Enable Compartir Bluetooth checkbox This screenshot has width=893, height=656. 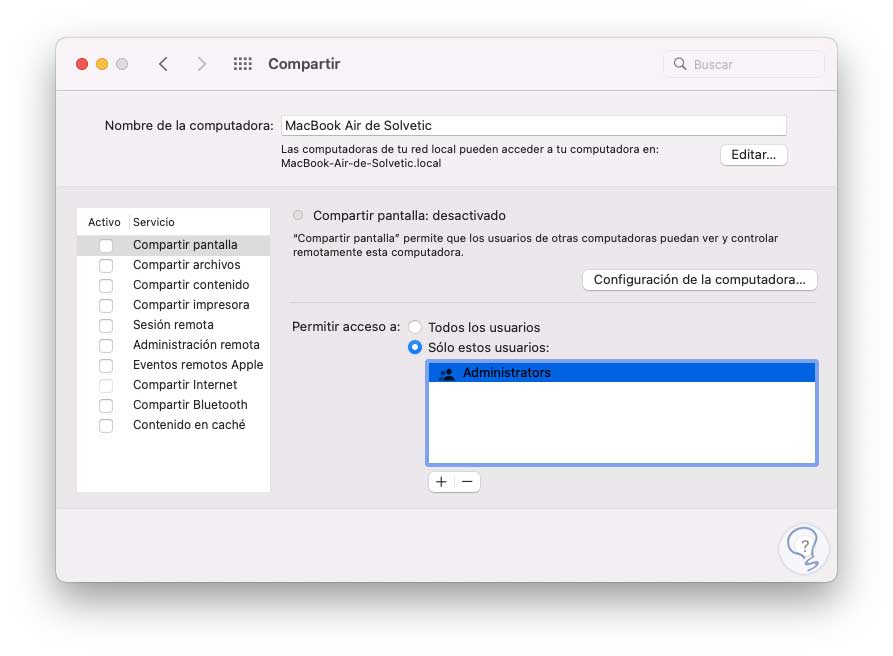pos(106,405)
